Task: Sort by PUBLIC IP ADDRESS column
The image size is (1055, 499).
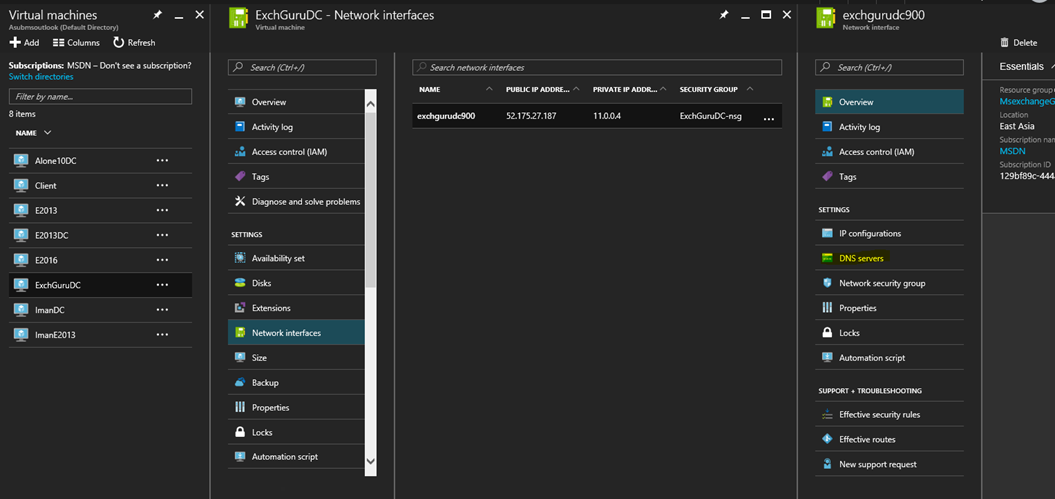Action: [543, 89]
